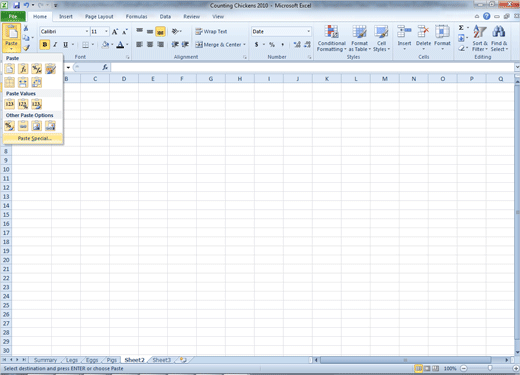Select the Transpose paste option icon
Viewport: 520px width, 375px height.
point(37,82)
